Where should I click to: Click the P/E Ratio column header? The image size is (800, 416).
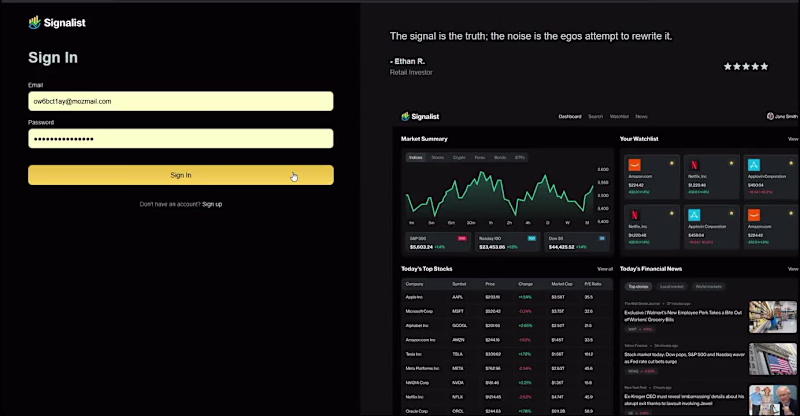pyautogui.click(x=593, y=284)
